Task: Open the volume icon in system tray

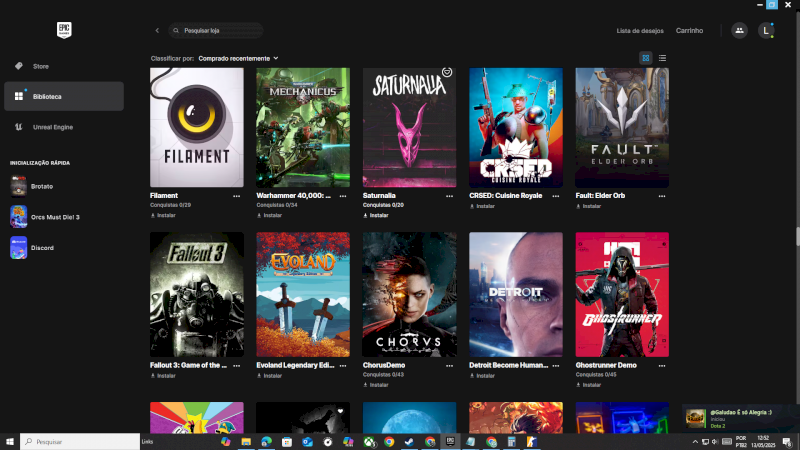Action: point(715,442)
